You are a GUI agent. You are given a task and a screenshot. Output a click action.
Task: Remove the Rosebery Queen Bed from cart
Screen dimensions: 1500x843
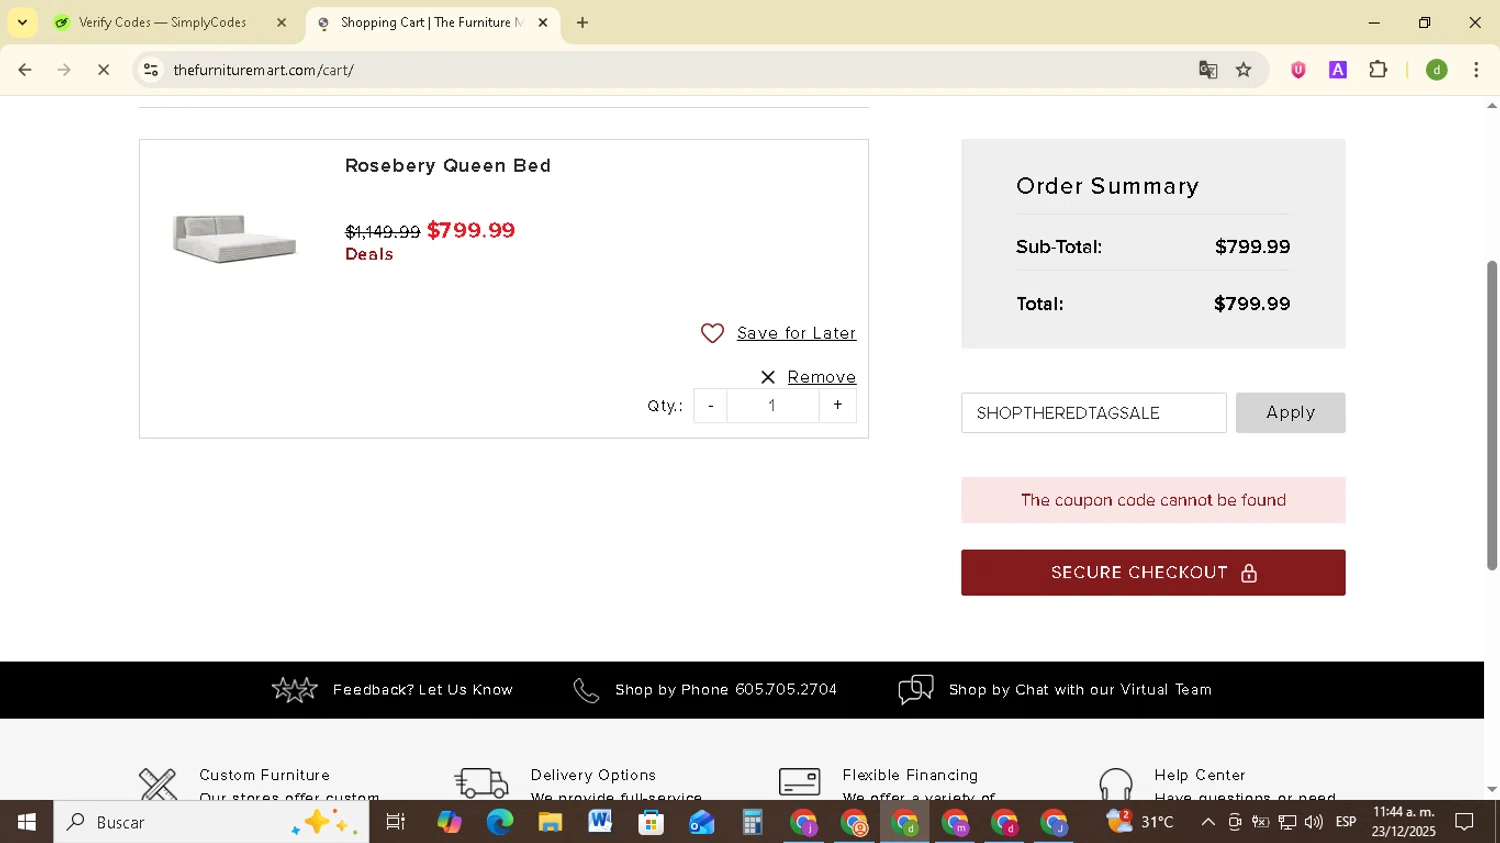click(821, 377)
